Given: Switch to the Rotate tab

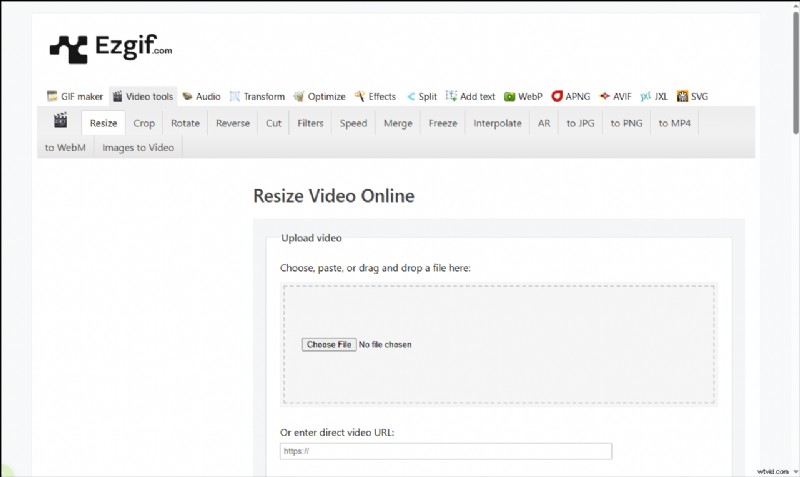Looking at the screenshot, I should pyautogui.click(x=185, y=123).
